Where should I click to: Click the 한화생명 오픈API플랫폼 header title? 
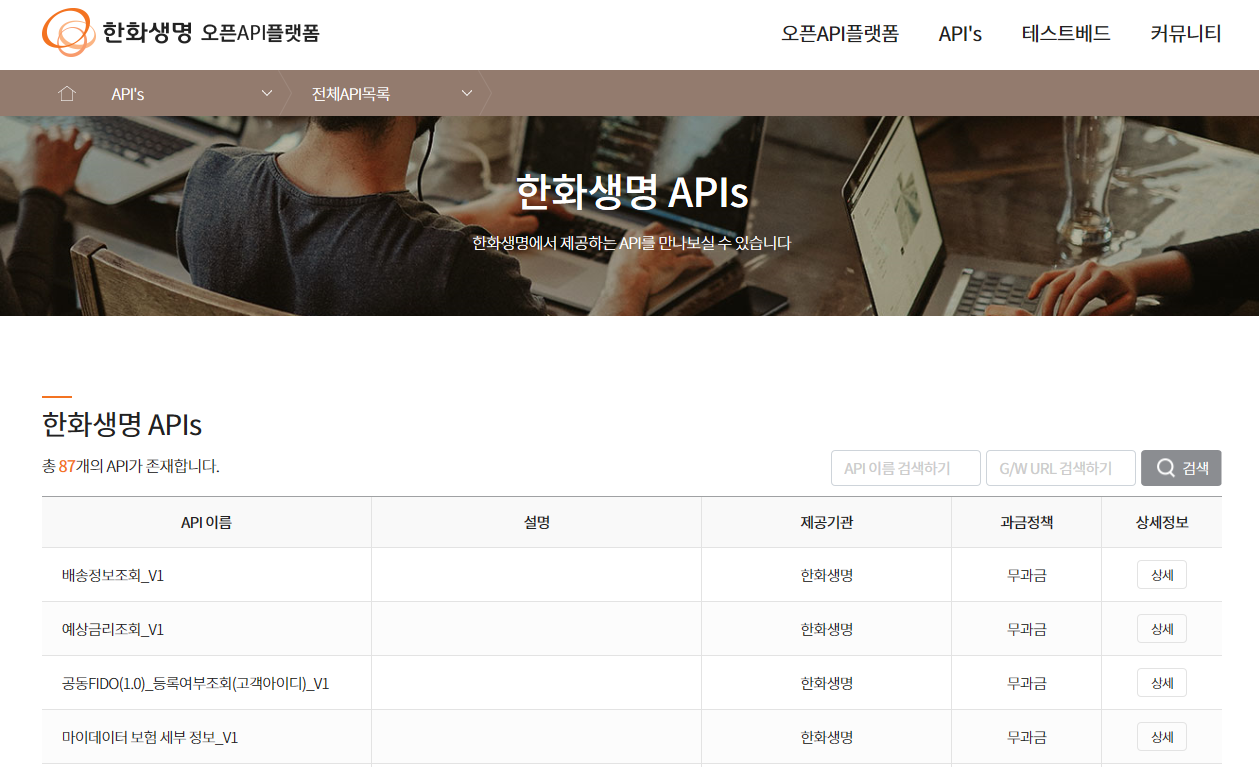211,33
